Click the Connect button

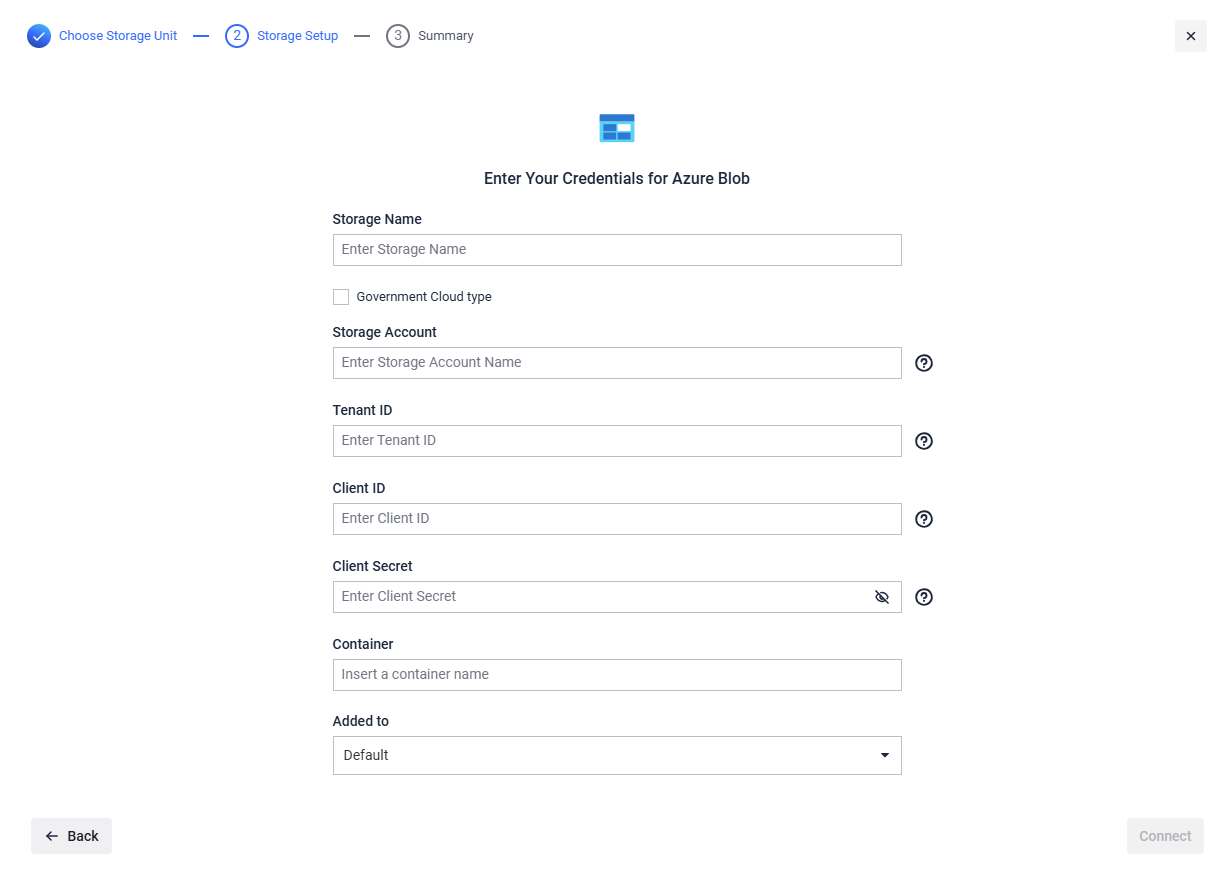coord(1165,836)
